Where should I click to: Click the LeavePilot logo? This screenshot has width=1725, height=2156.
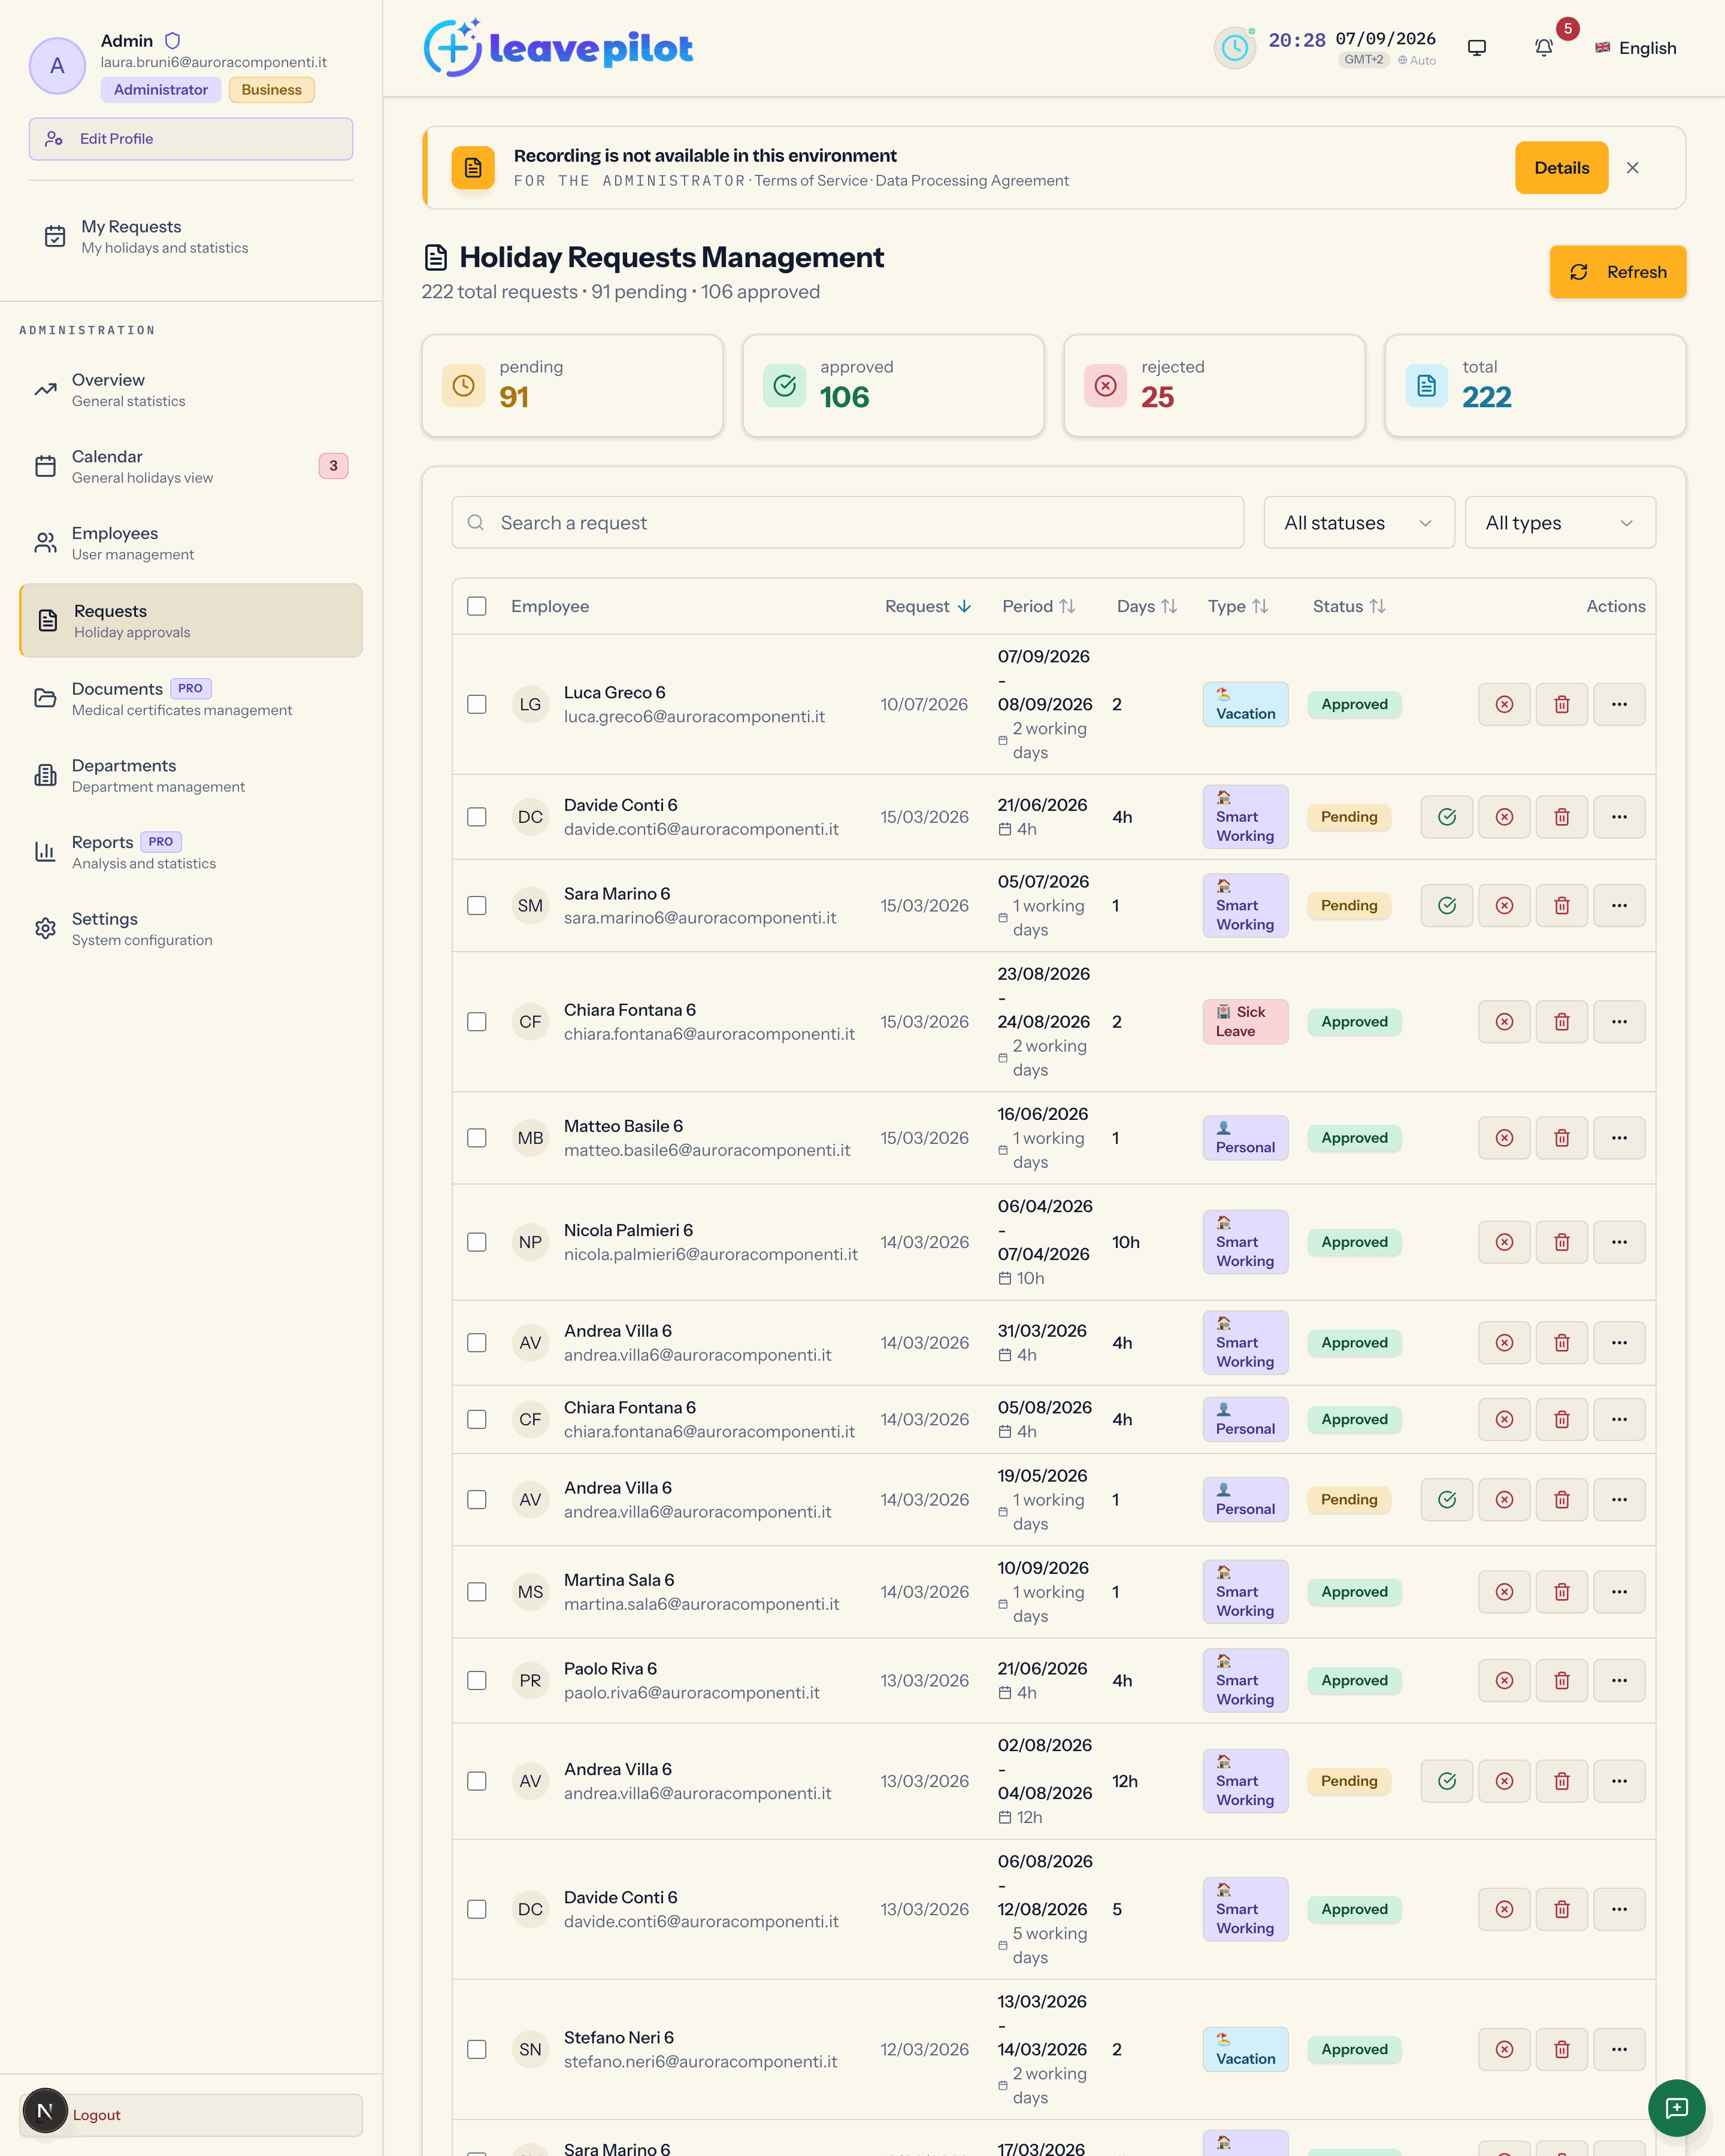click(558, 48)
